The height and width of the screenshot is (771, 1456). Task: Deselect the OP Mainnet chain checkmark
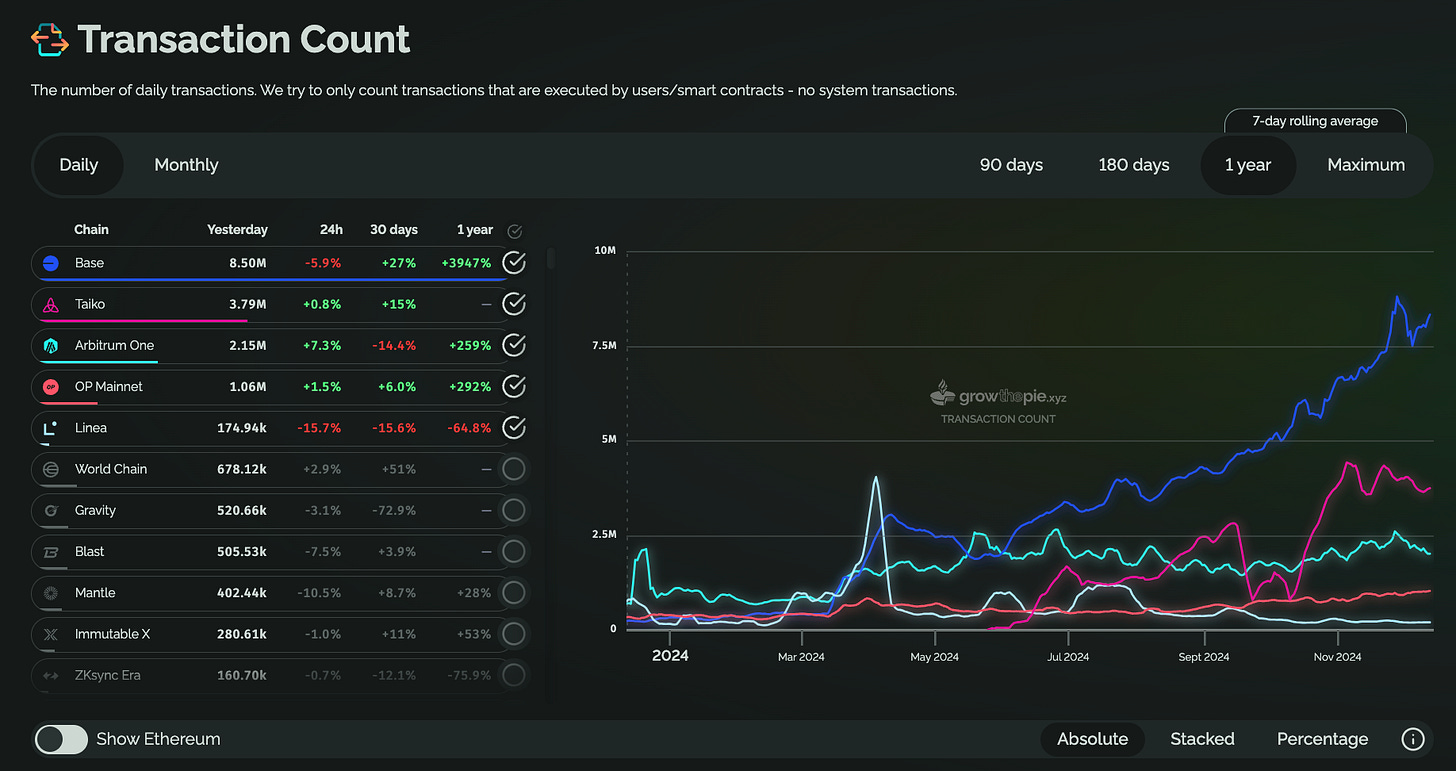[513, 386]
